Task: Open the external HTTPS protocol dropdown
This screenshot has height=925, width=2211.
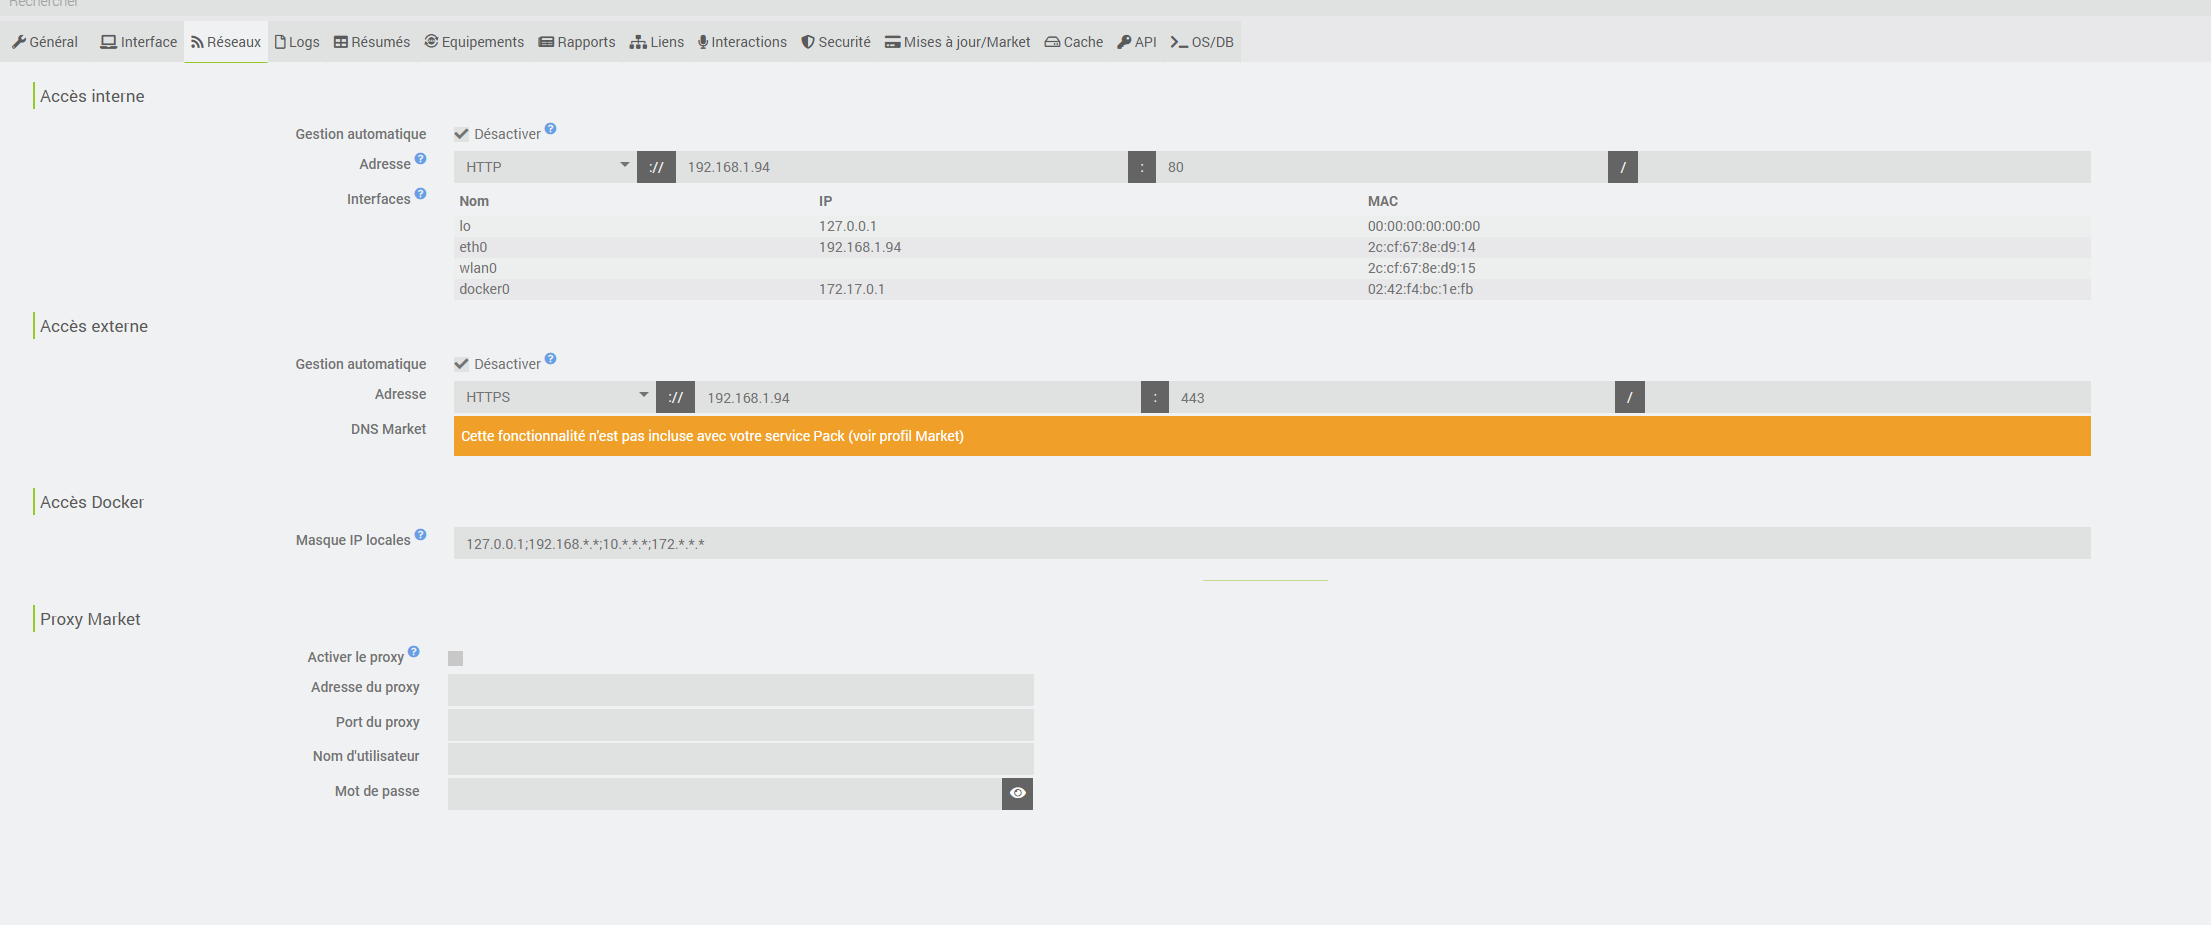Action: (555, 397)
